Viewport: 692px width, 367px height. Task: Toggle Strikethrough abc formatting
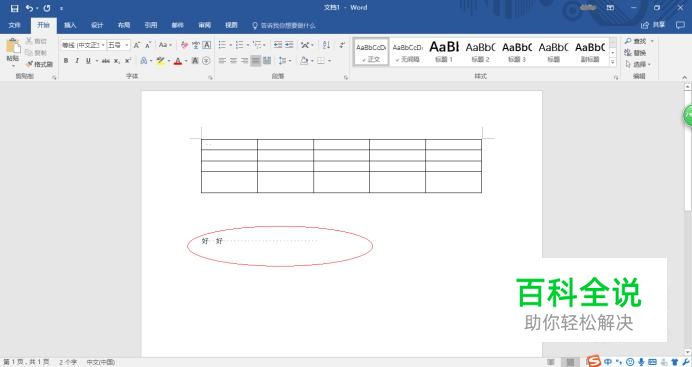[x=106, y=61]
